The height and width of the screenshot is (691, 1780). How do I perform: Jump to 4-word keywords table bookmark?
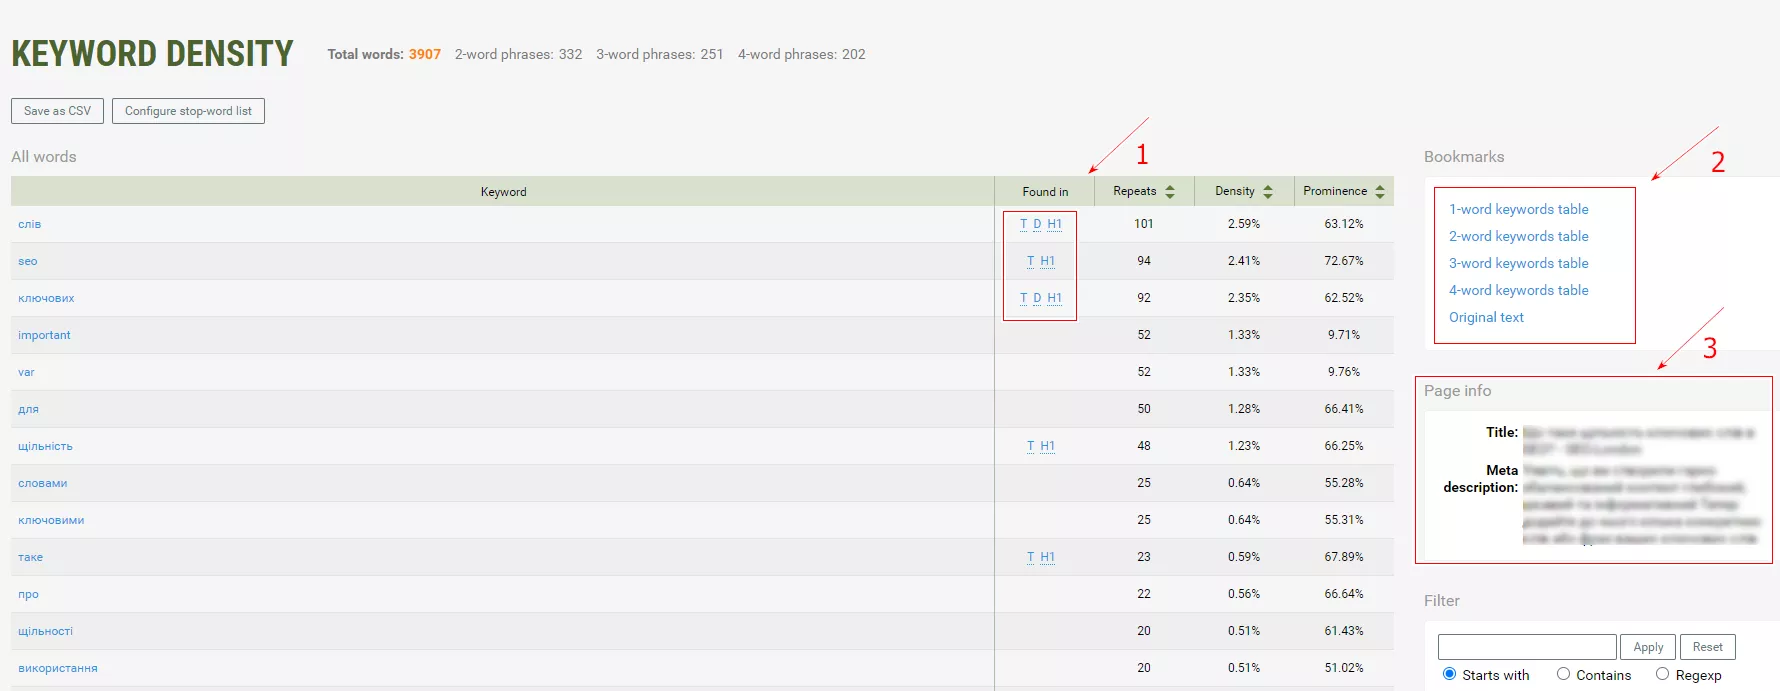tap(1518, 290)
